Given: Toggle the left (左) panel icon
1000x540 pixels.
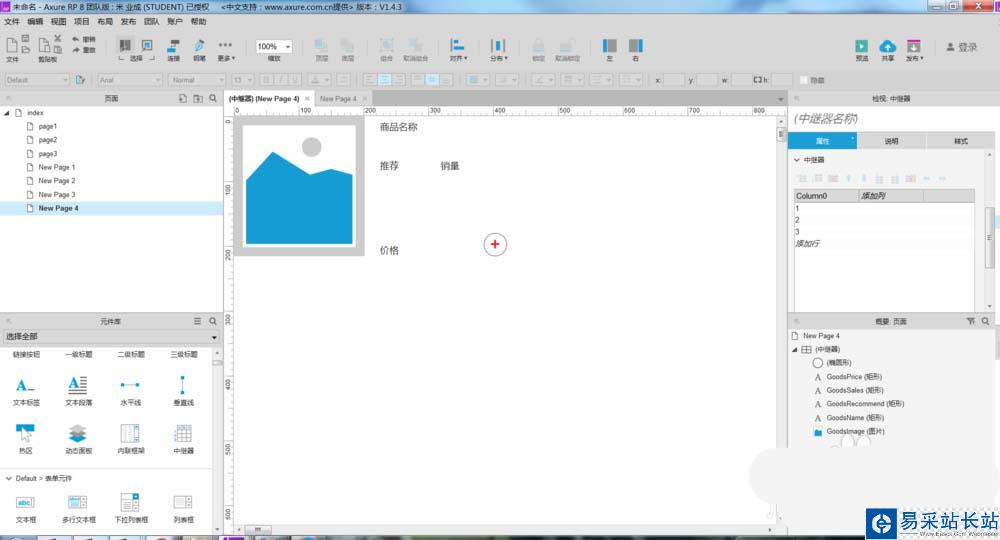Looking at the screenshot, I should (610, 49).
